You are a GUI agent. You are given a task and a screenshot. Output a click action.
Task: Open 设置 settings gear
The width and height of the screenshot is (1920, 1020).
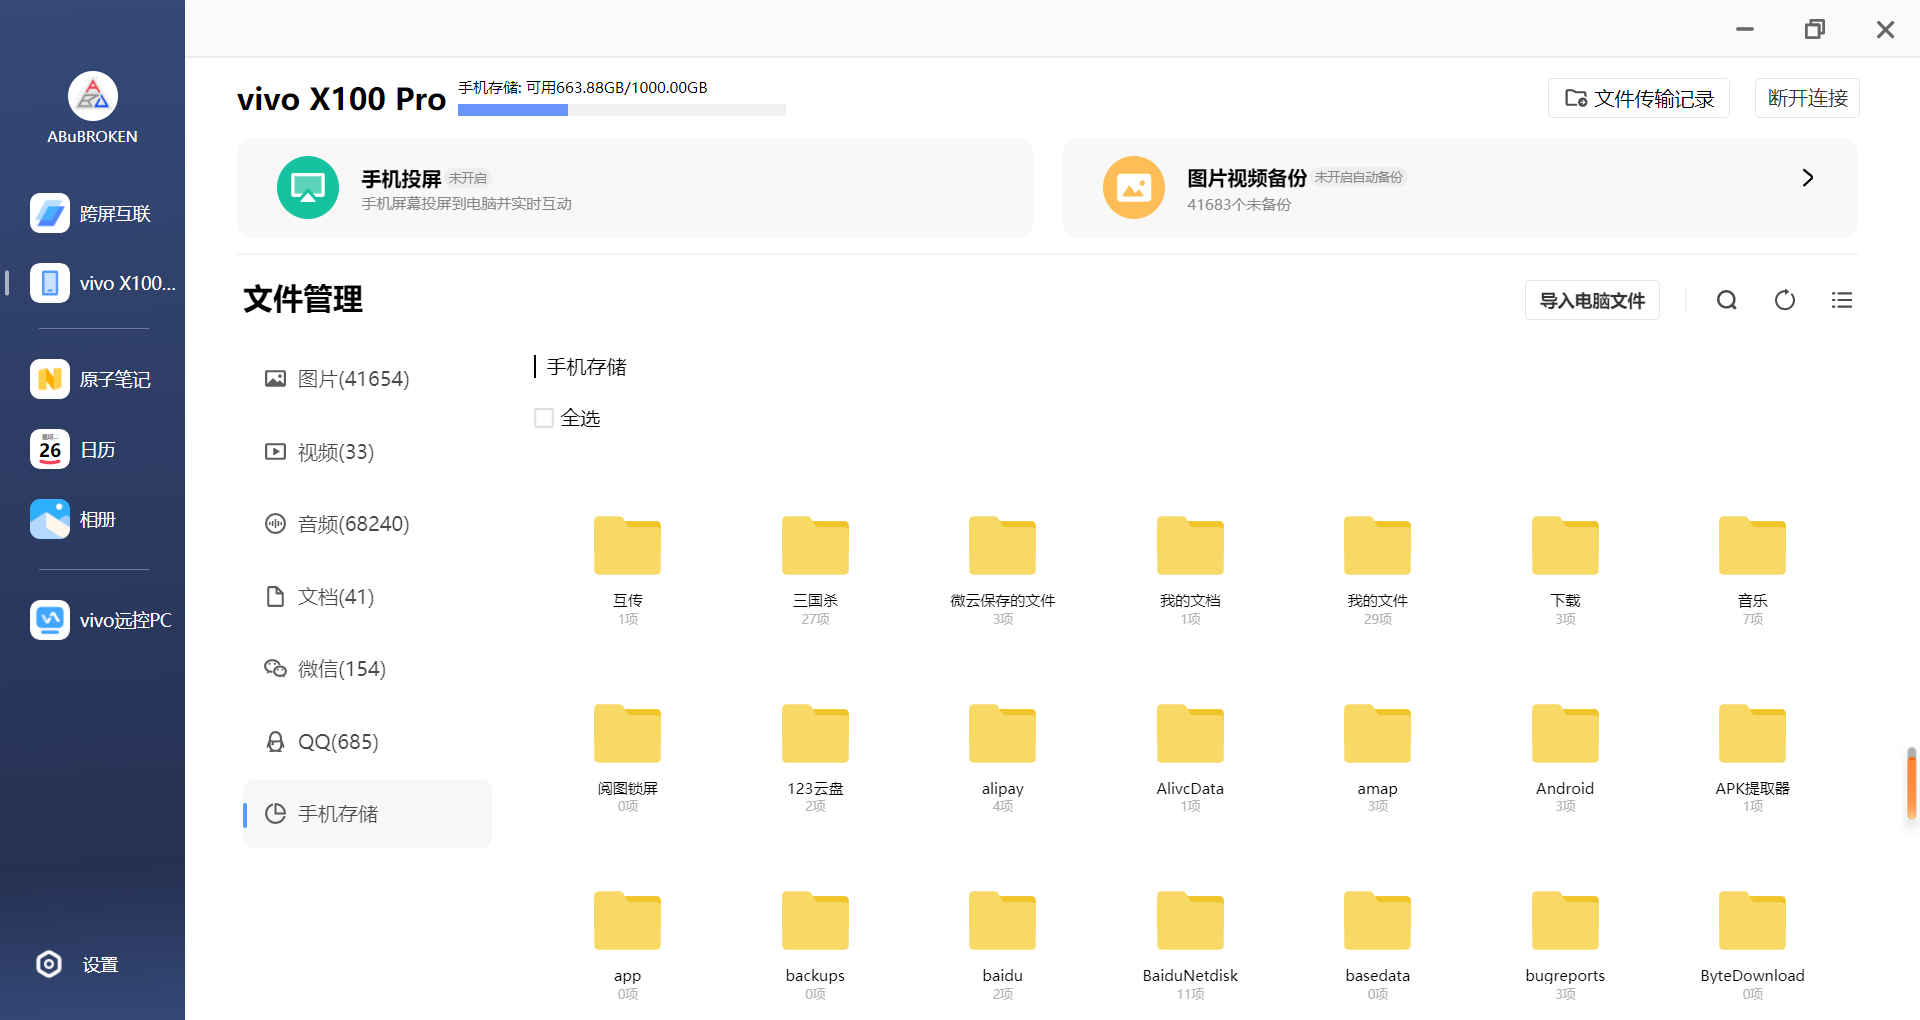click(x=78, y=964)
